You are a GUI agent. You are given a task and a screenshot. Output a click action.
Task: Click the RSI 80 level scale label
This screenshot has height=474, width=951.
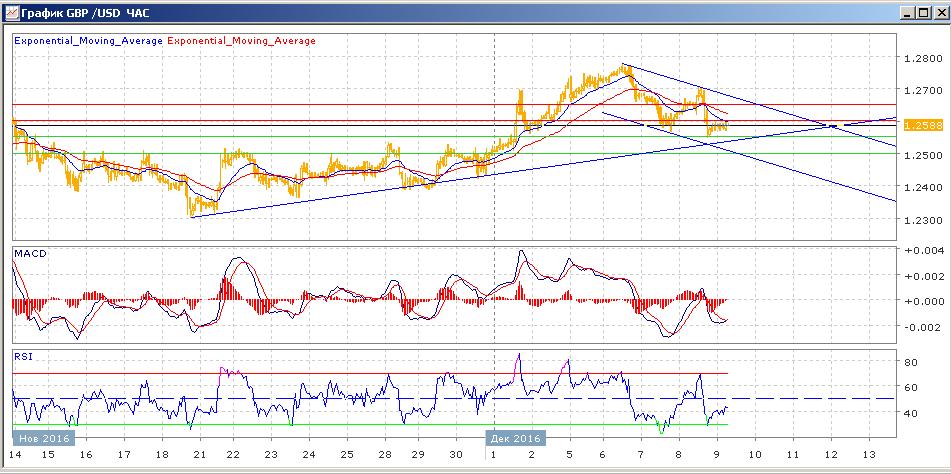(x=911, y=362)
